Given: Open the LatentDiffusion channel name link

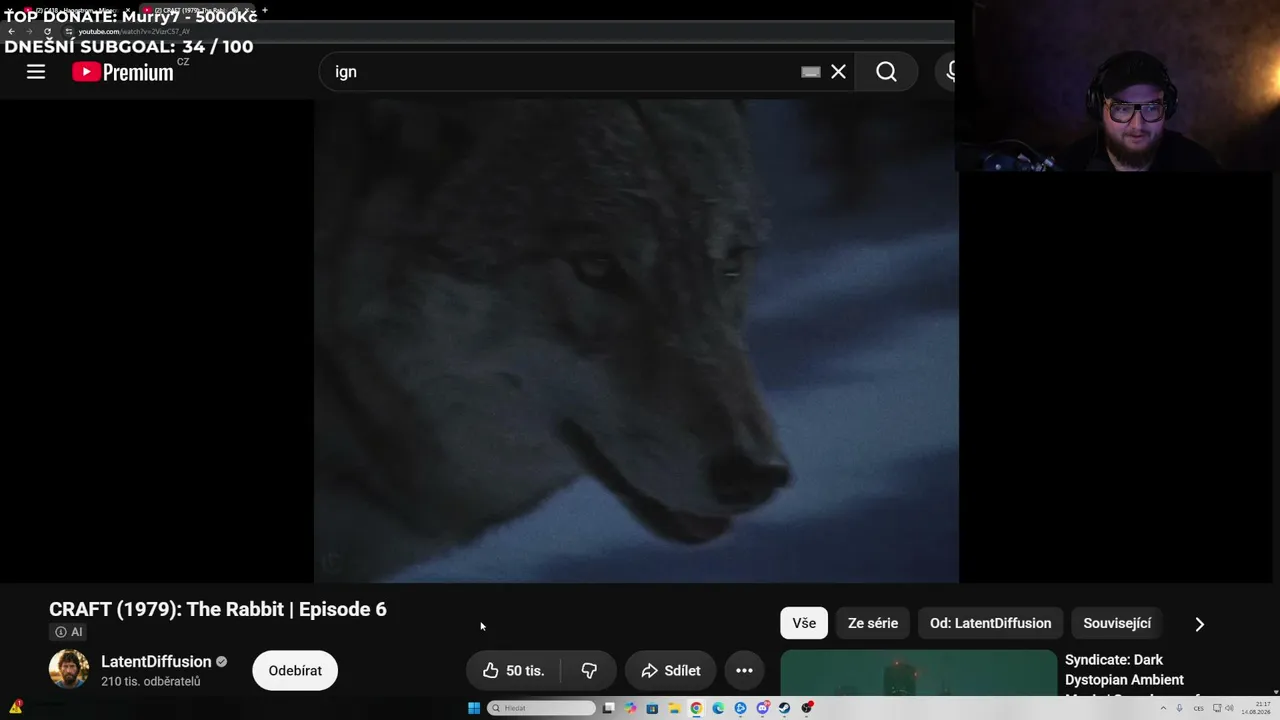Looking at the screenshot, I should click(156, 662).
